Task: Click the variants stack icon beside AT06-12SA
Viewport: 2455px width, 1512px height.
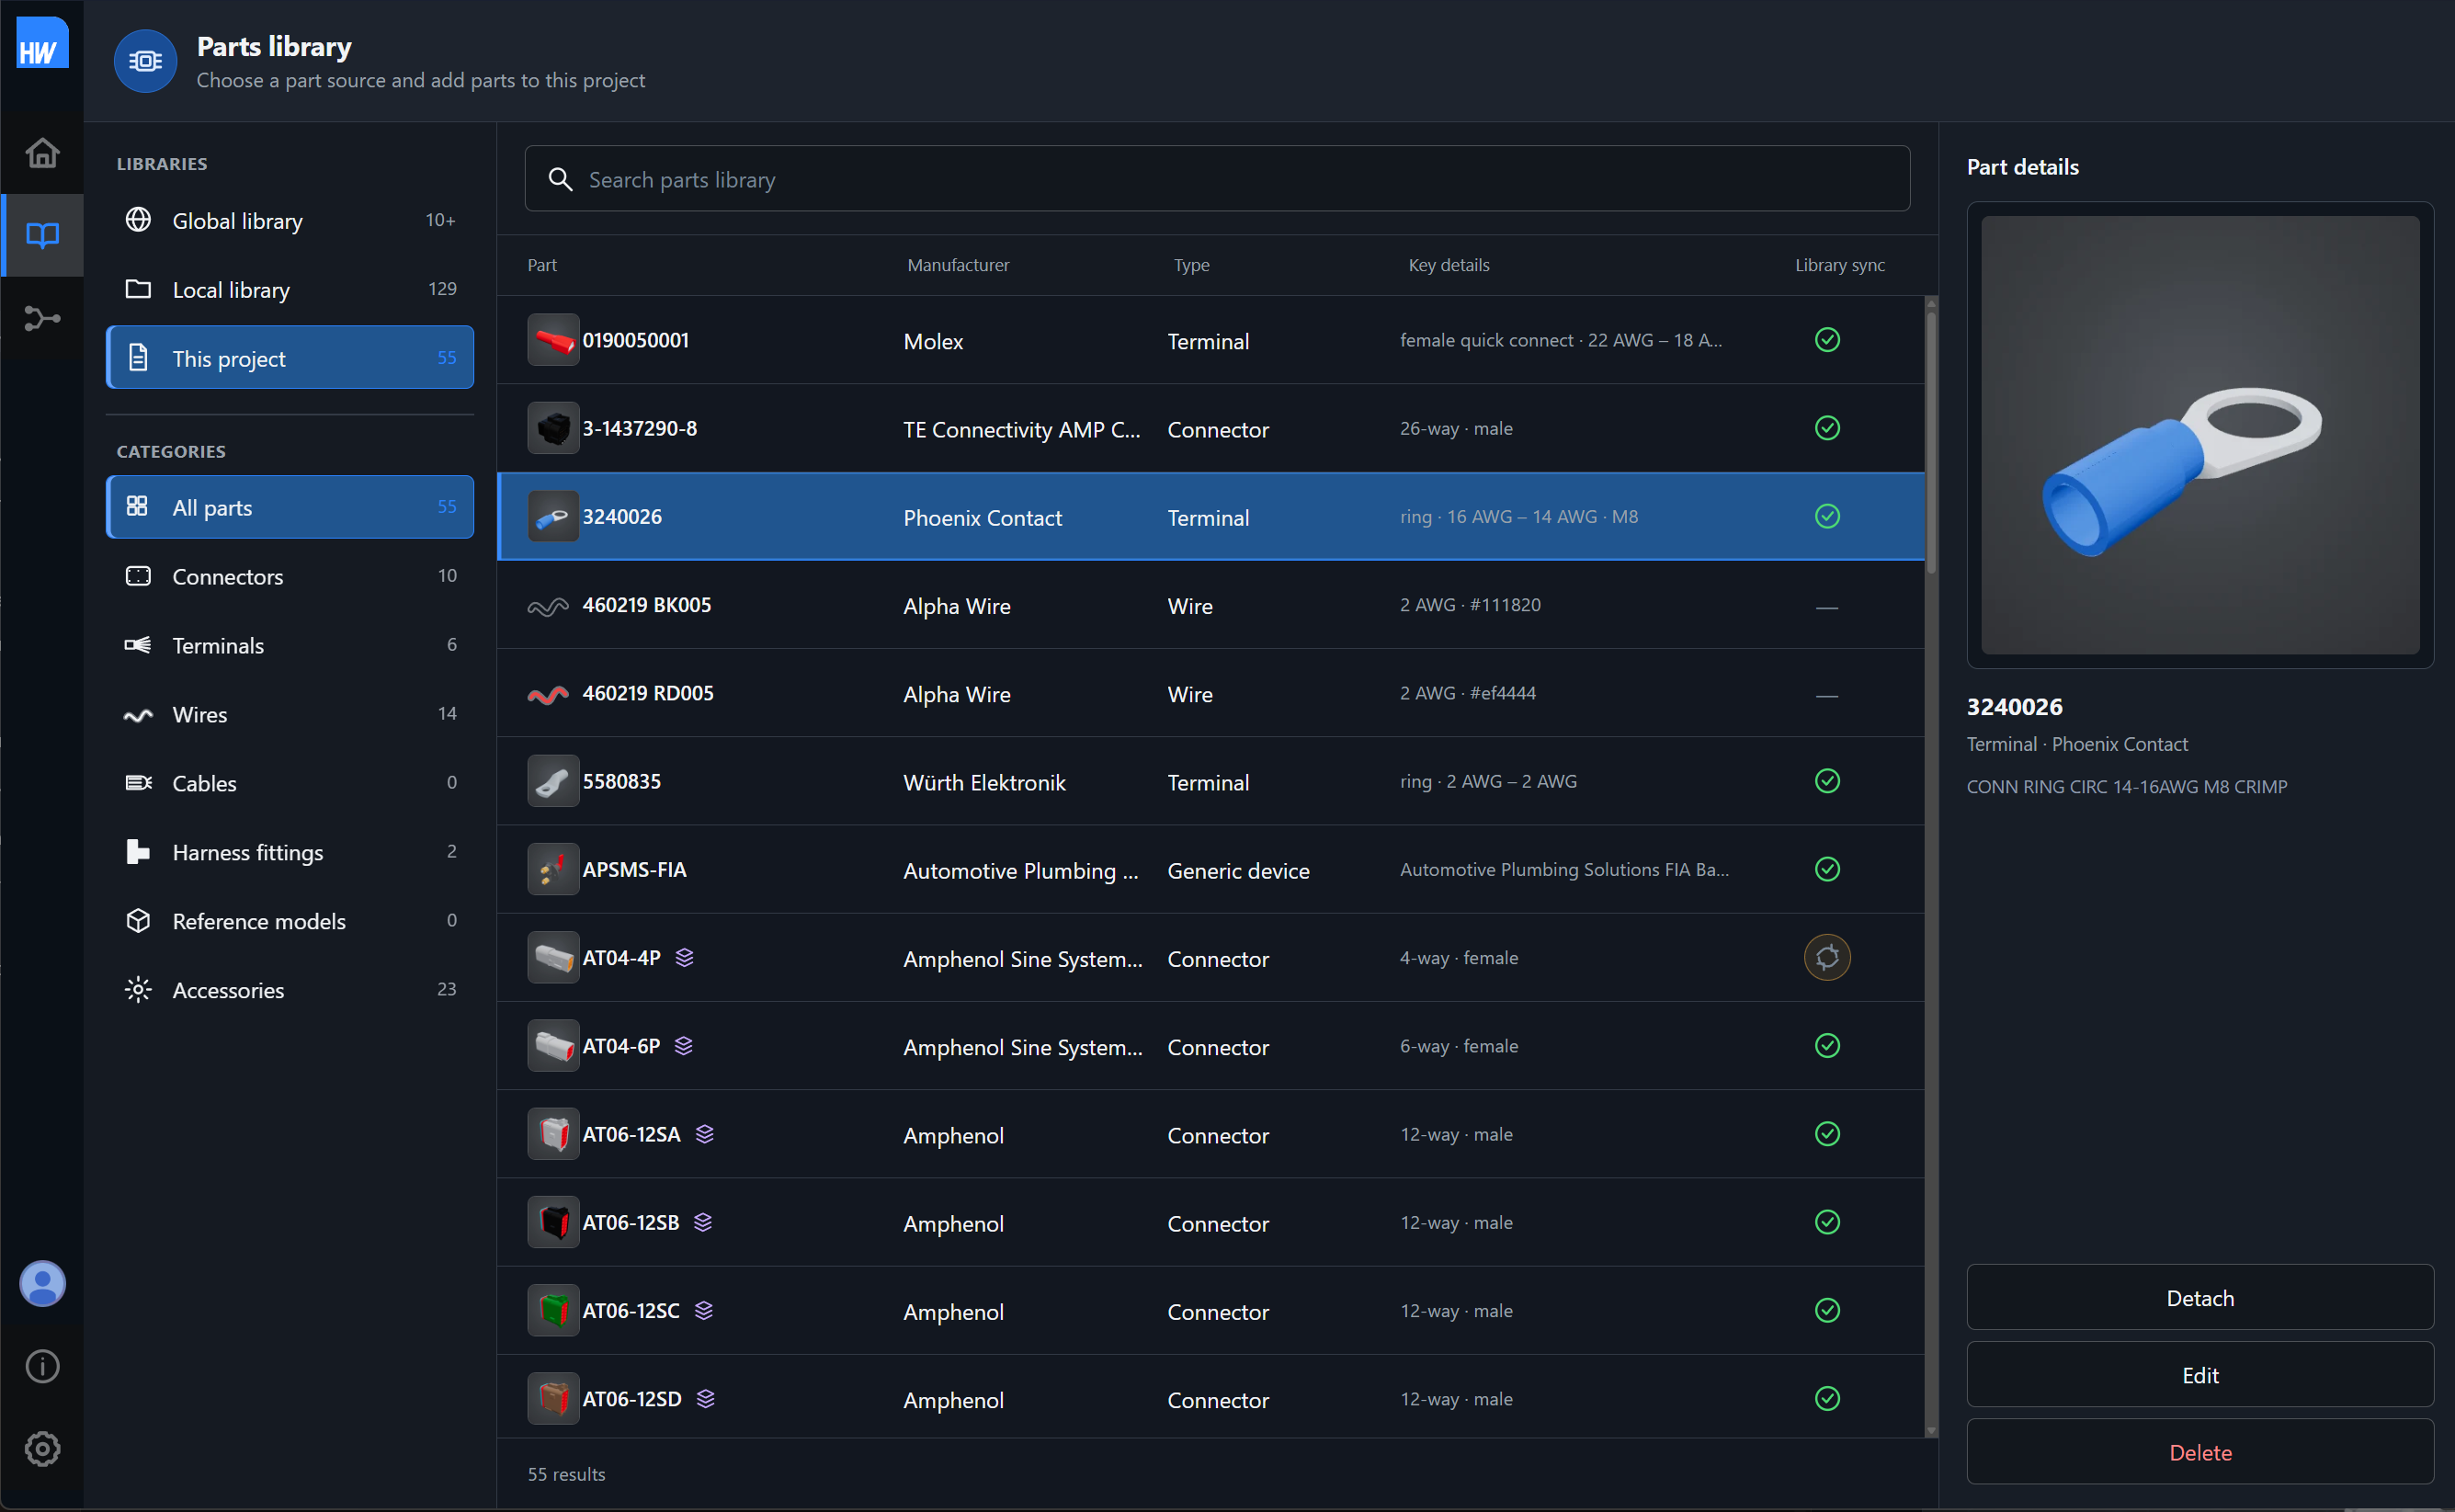Action: [705, 1134]
